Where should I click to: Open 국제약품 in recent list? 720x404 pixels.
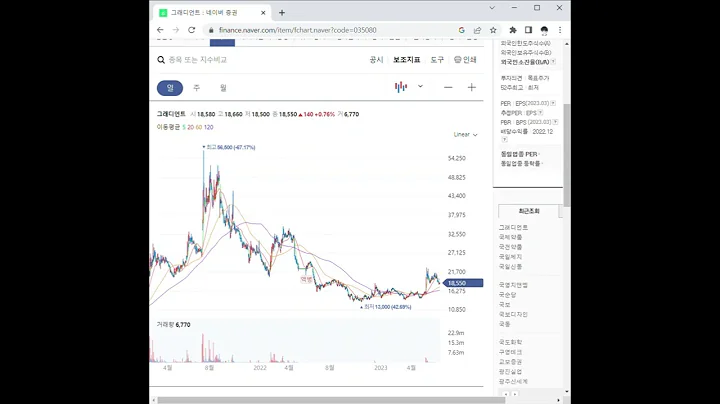point(511,237)
